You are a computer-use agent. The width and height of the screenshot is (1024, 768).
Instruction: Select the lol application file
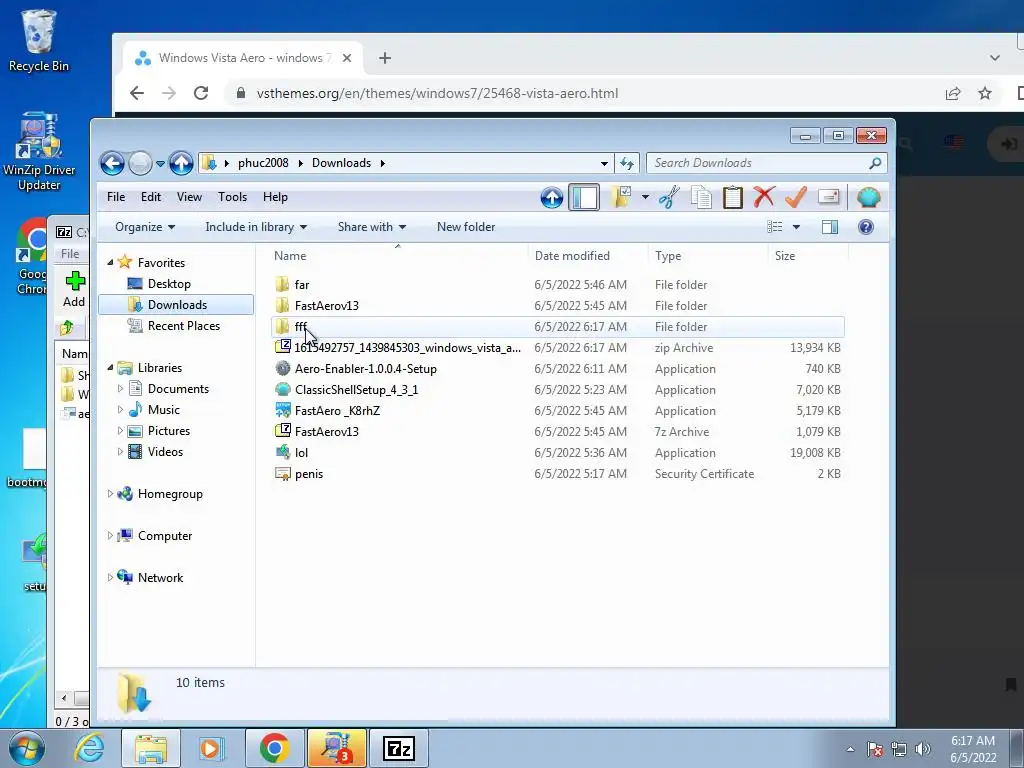[x=558, y=453]
